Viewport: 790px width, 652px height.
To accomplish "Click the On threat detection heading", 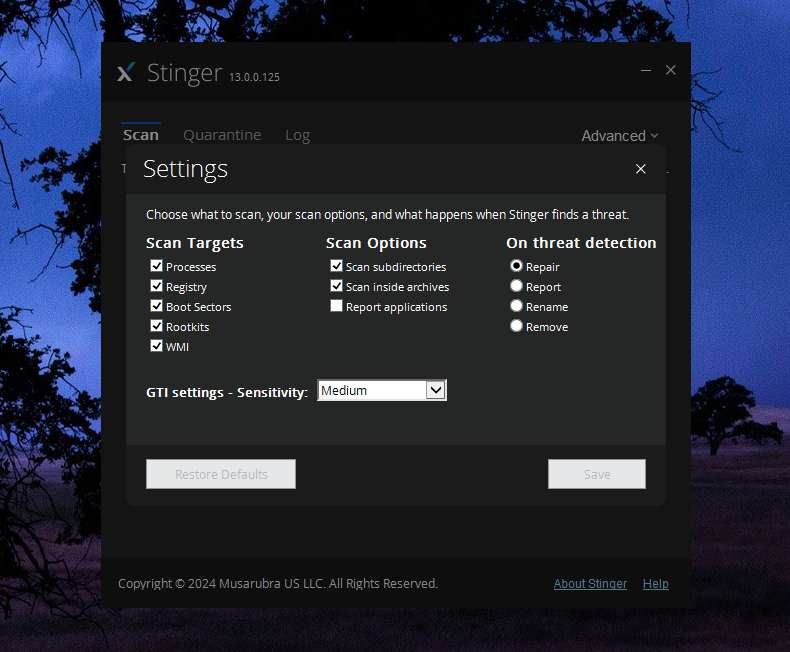I will point(581,243).
